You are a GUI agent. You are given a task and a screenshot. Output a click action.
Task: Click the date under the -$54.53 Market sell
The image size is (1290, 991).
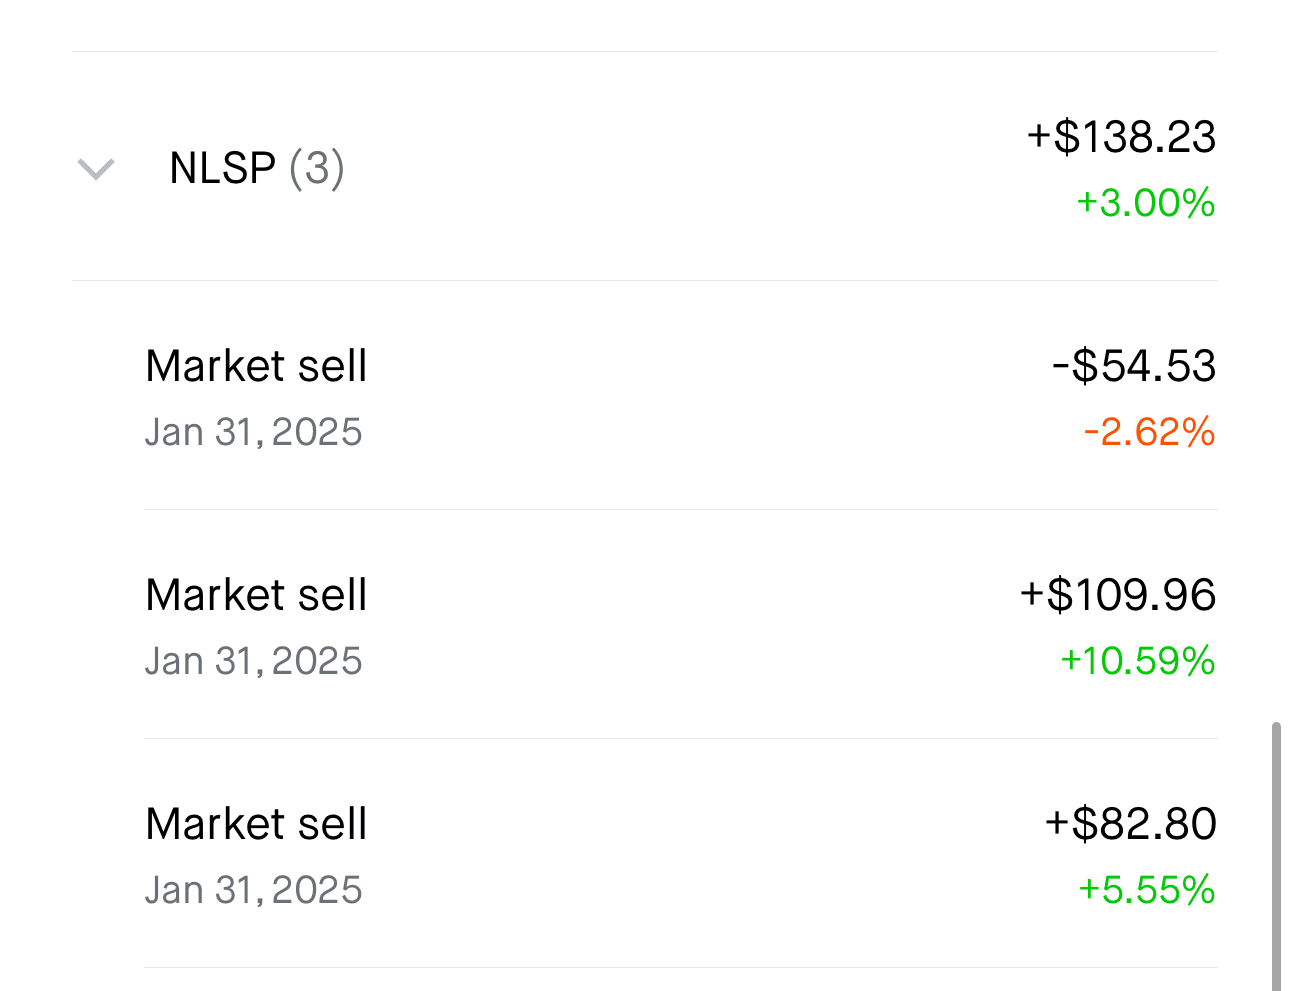tap(253, 432)
